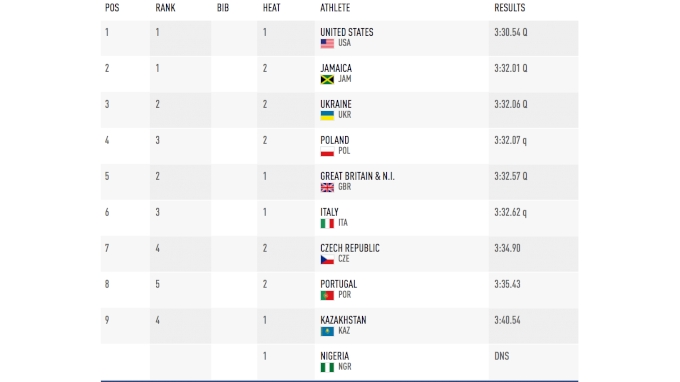Click the ATHLETE column header

tap(335, 8)
